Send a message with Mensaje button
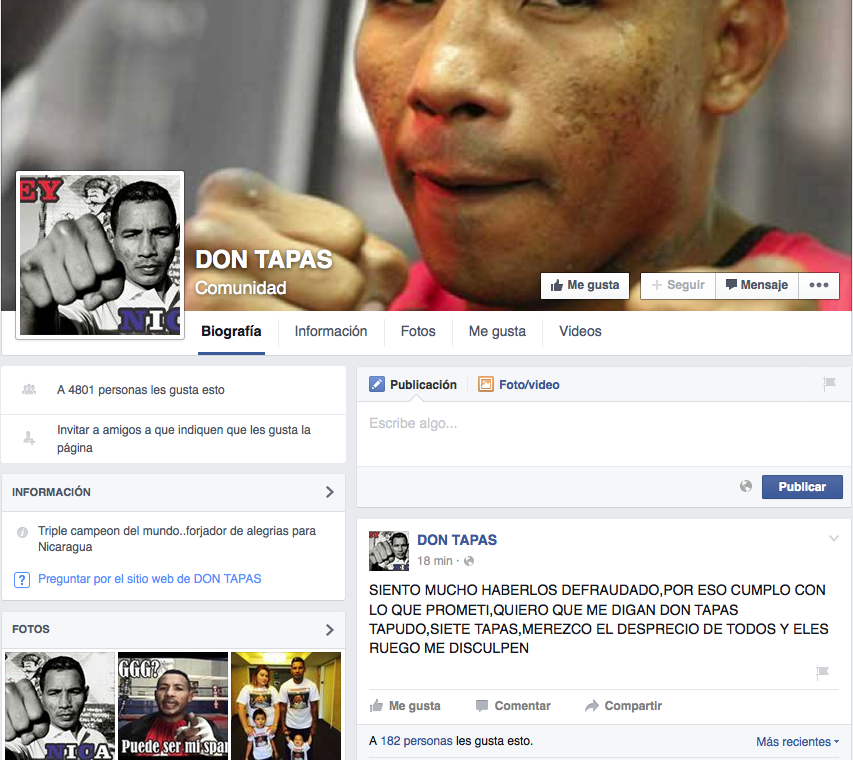The image size is (853, 760). click(757, 286)
